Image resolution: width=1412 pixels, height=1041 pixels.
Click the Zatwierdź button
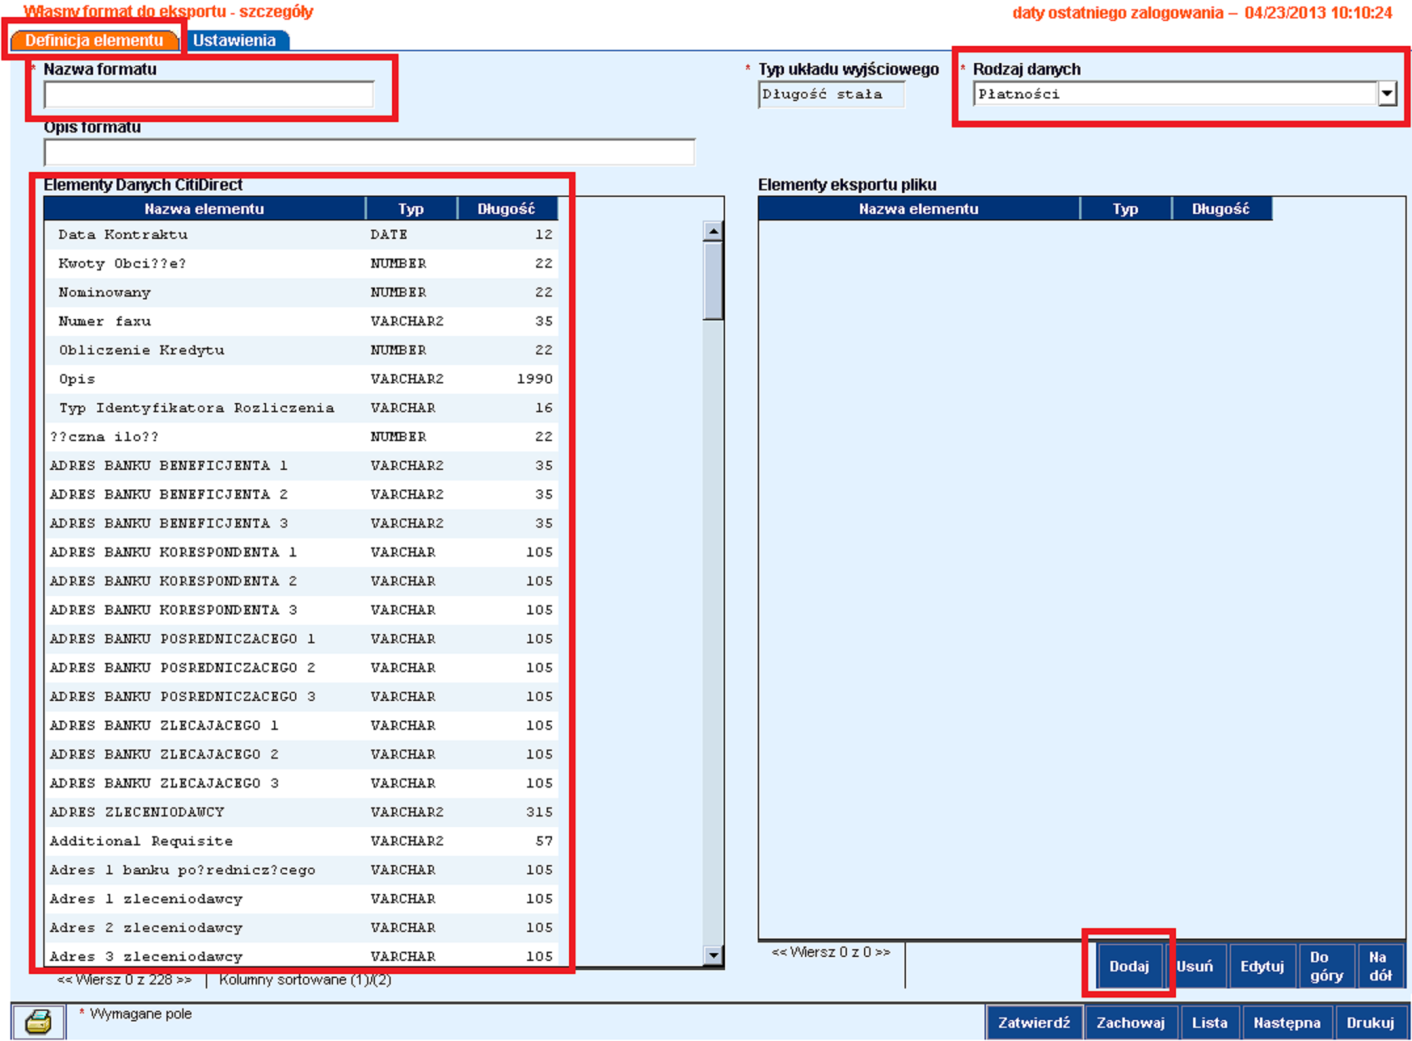click(1033, 1022)
